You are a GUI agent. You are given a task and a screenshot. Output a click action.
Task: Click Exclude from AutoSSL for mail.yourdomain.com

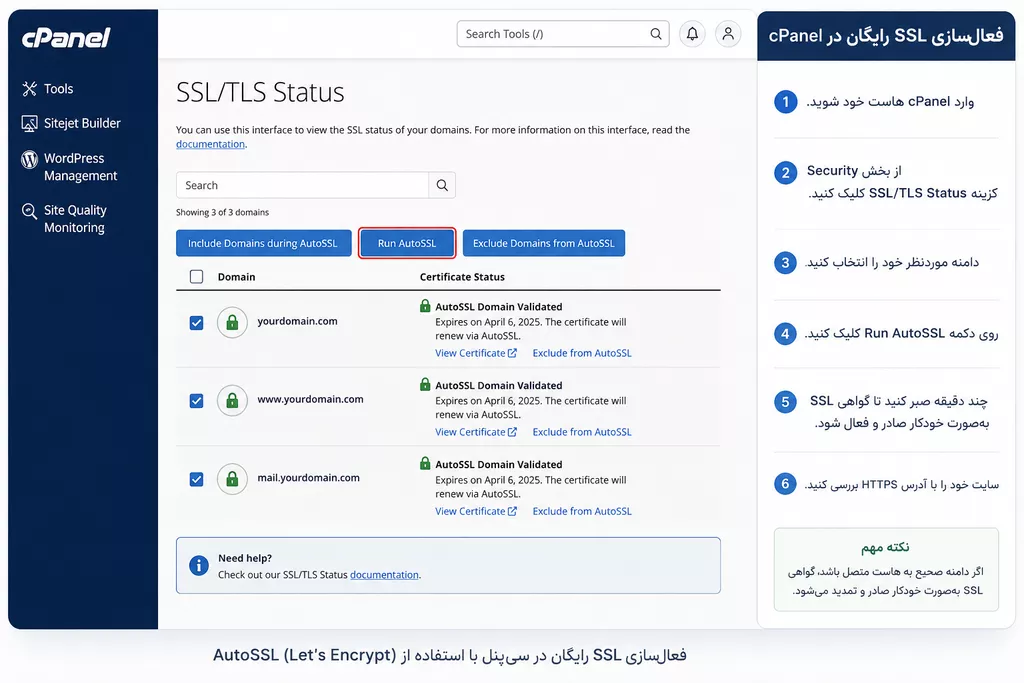pyautogui.click(x=582, y=511)
